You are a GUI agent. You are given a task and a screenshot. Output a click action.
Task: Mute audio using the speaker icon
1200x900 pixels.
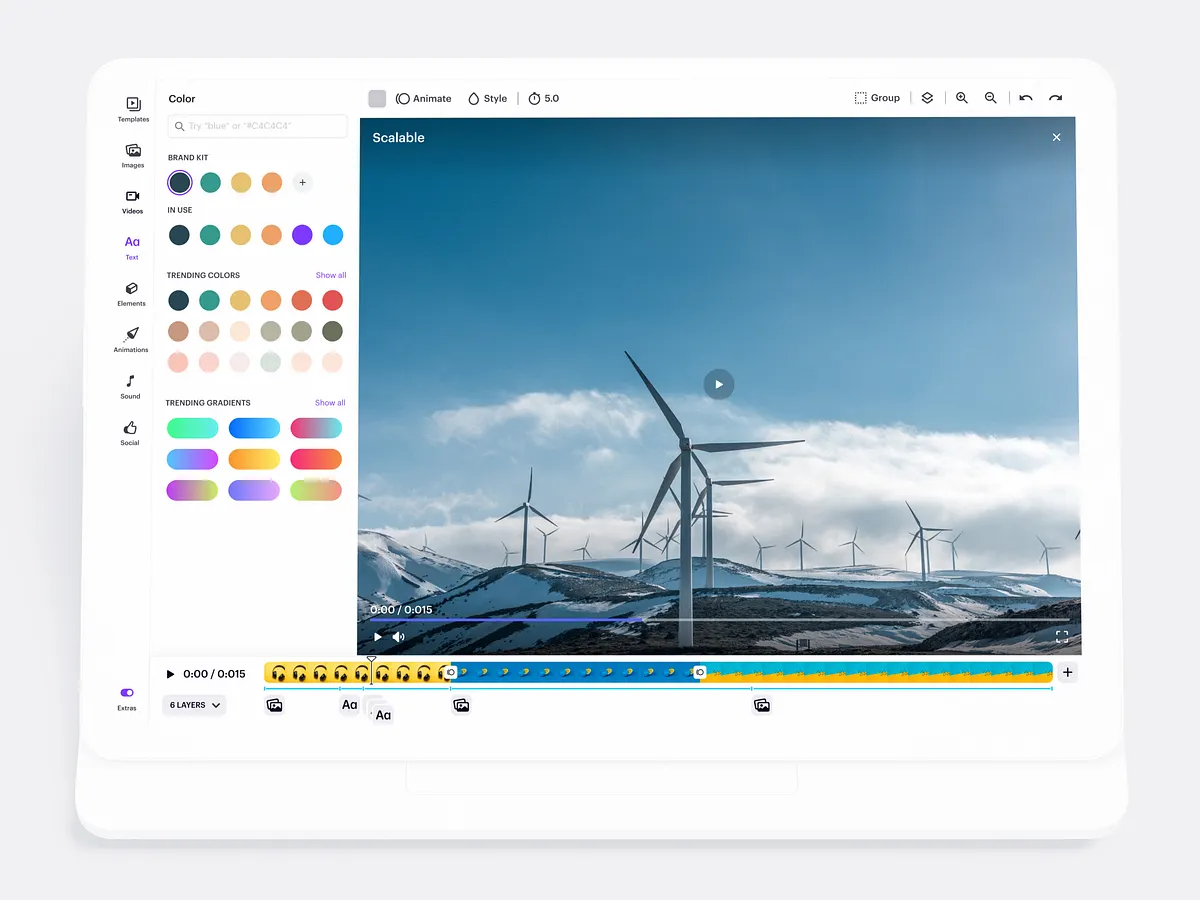397,636
